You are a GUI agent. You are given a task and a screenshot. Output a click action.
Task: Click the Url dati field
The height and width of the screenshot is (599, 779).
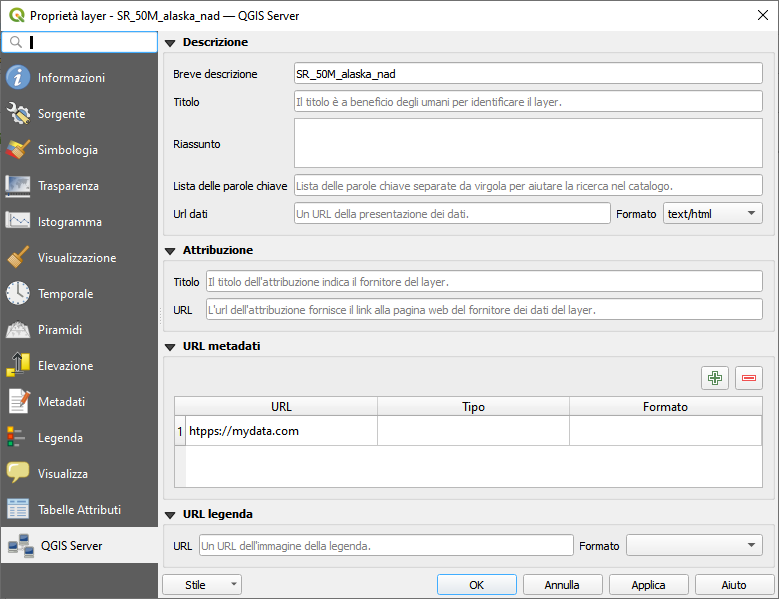click(452, 213)
